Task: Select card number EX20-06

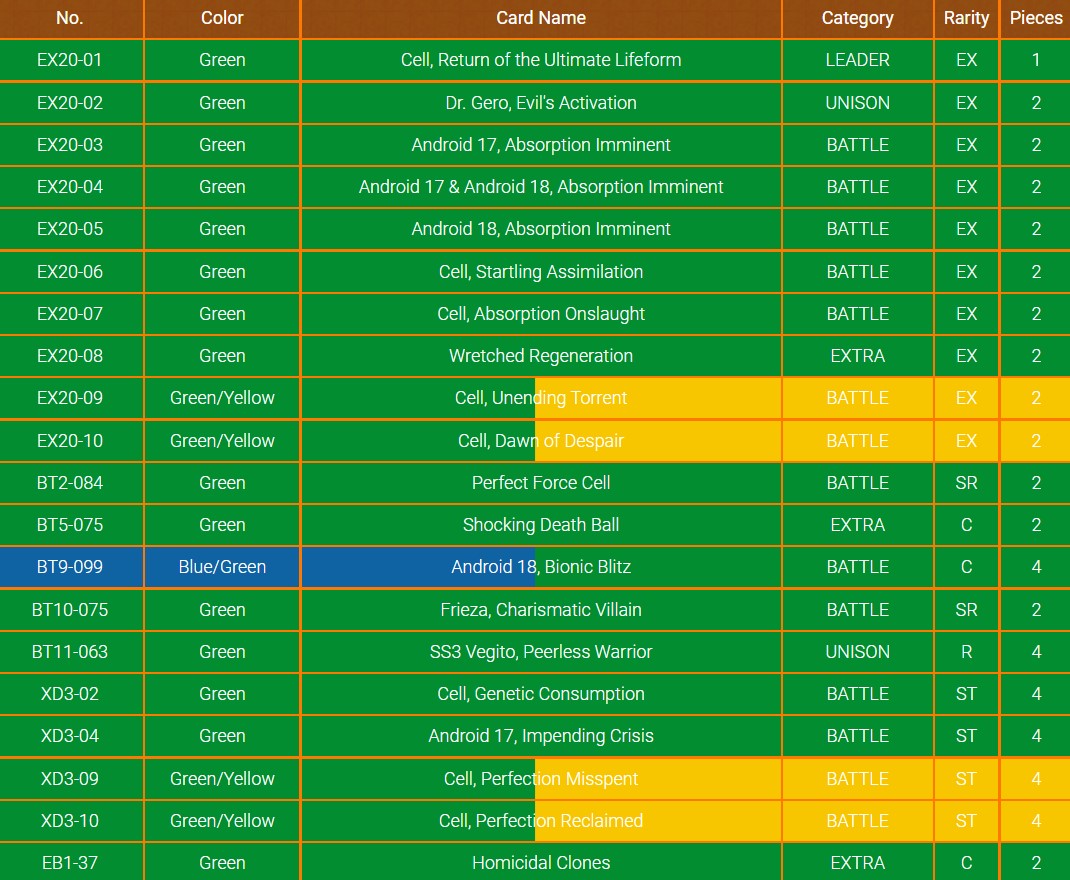Action: pos(70,272)
